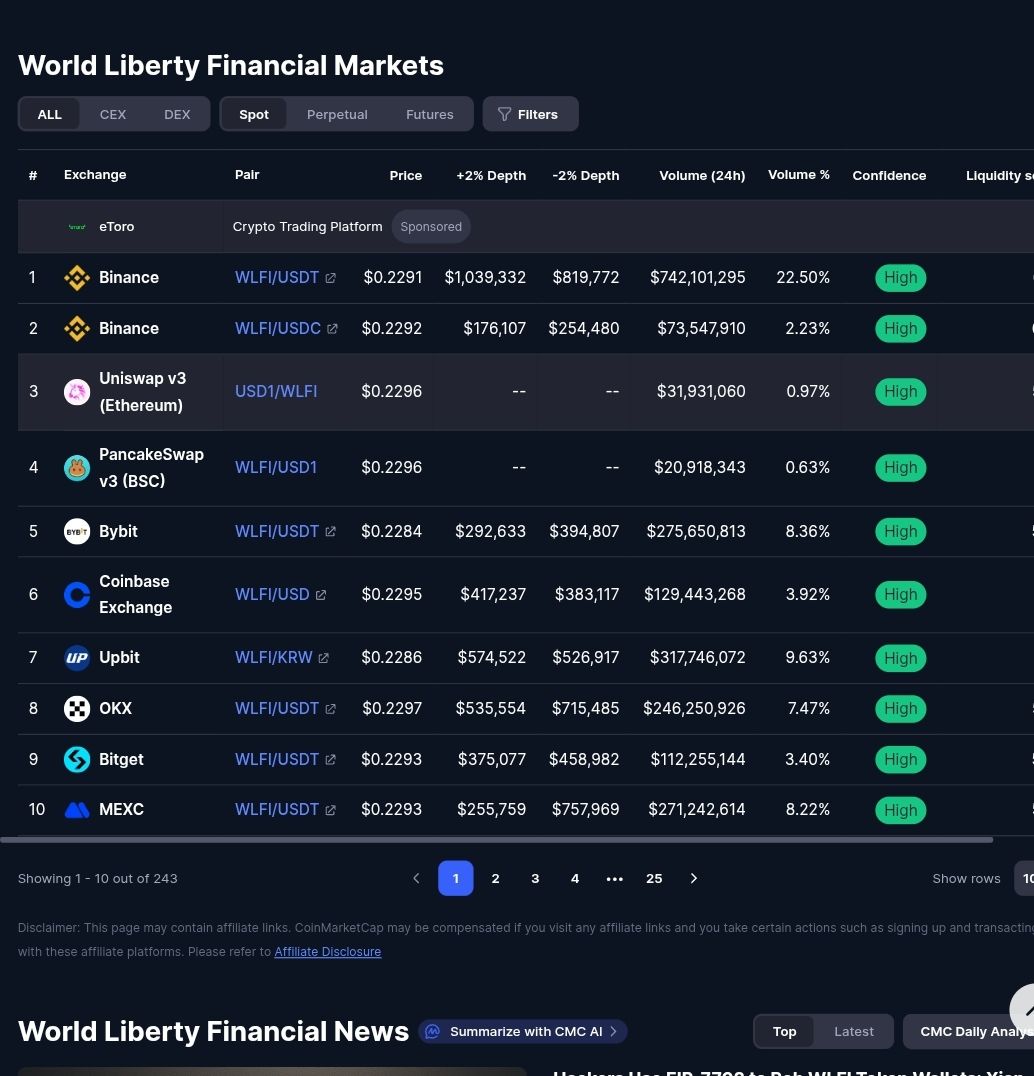Open CMC Daily Analysis tab

pos(968,1031)
